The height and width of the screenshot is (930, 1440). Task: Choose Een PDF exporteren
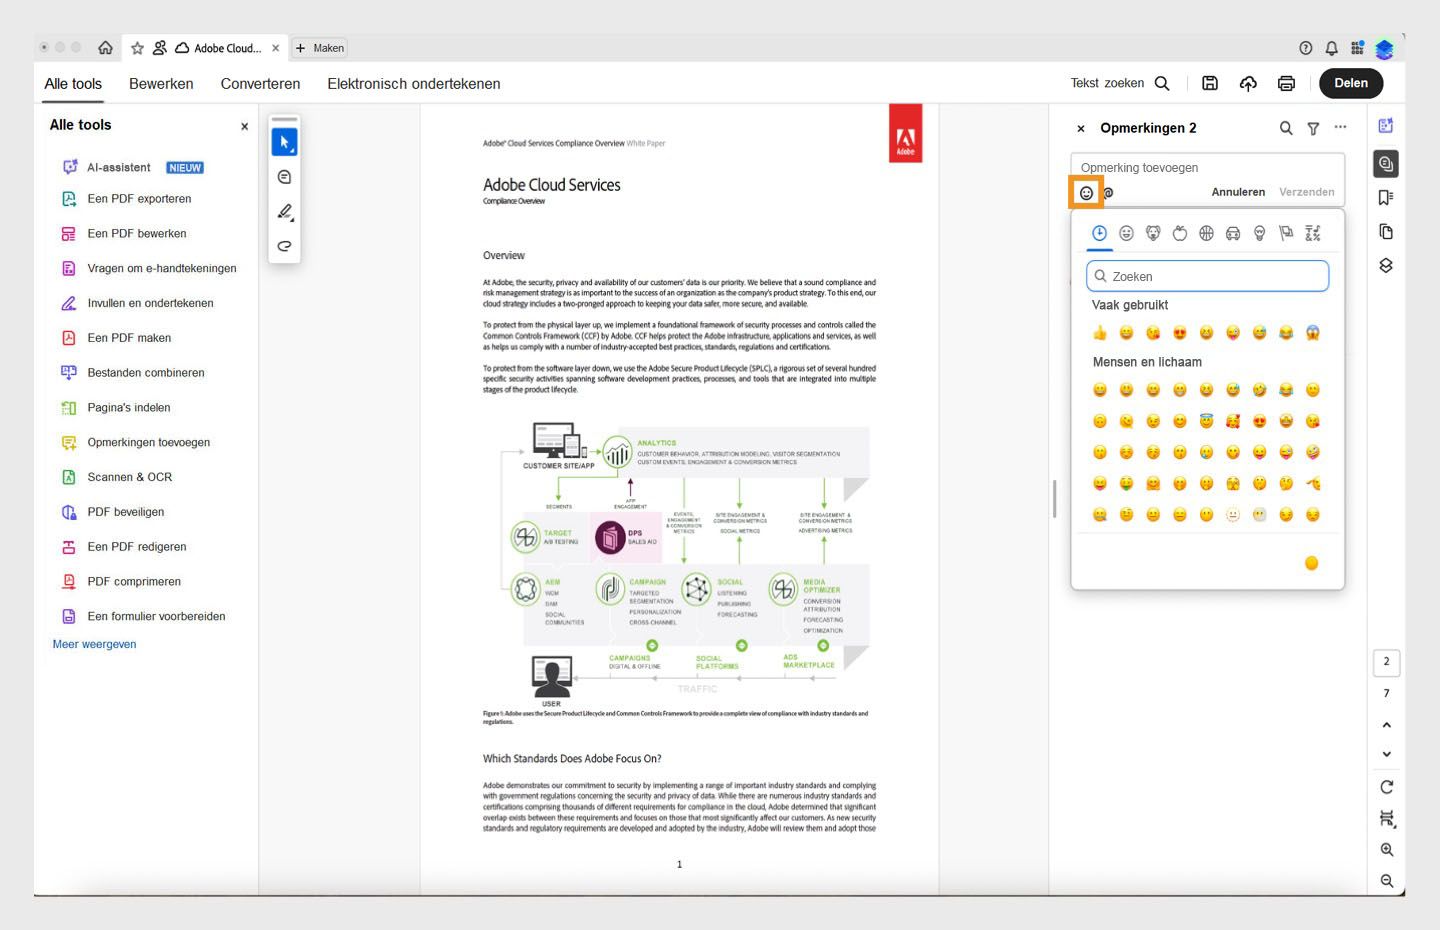tap(139, 199)
